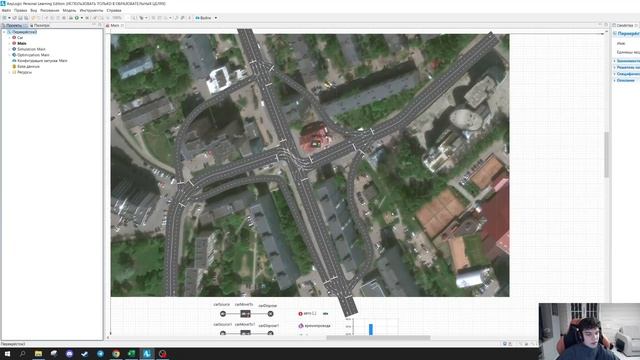Click the Car agent type icon
The width and height of the screenshot is (640, 360).
14,38
